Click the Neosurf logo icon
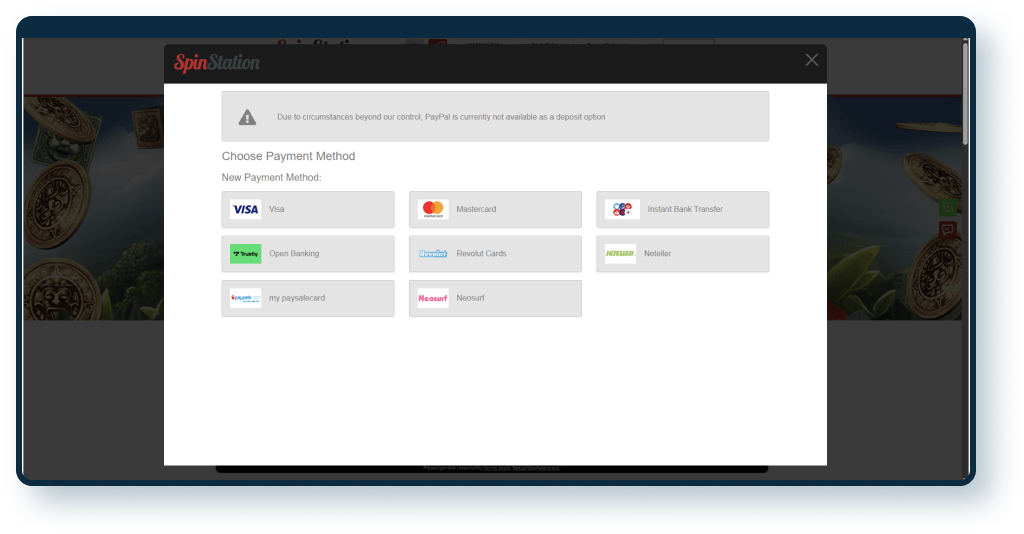Viewport: 1024px width, 534px height. 433,298
